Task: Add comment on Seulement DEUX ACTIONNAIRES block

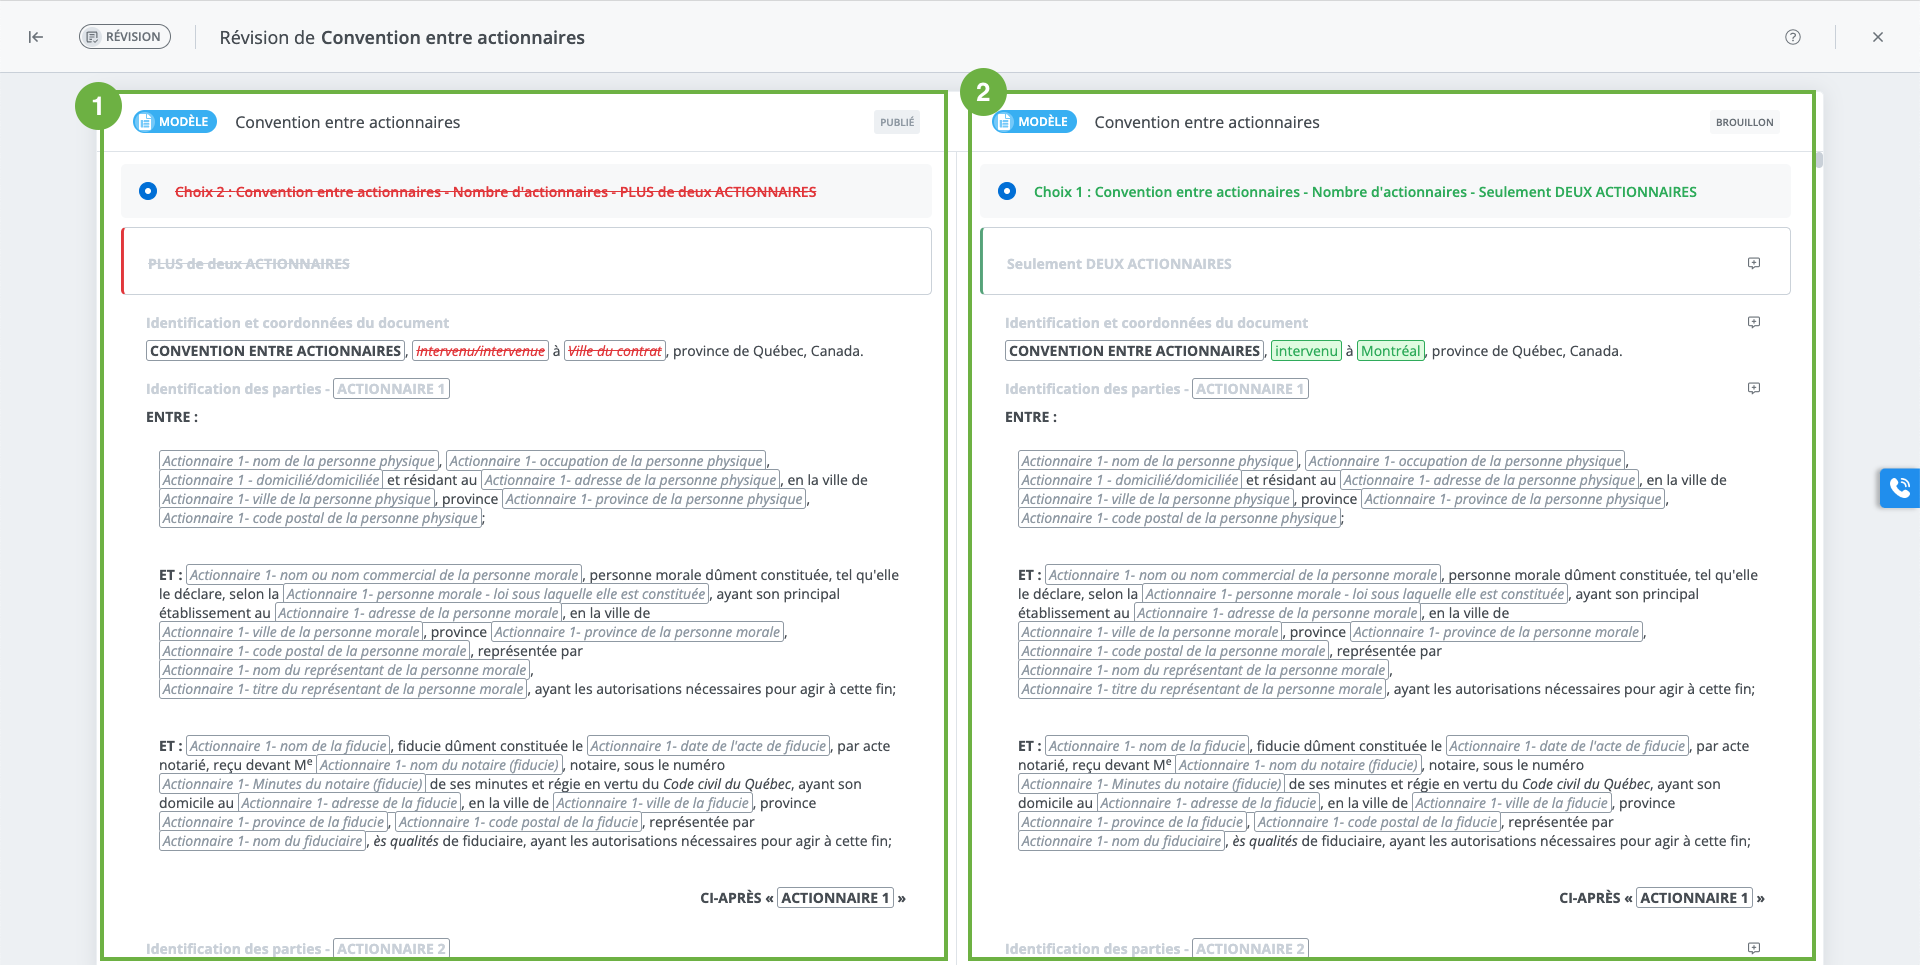Action: [1753, 263]
